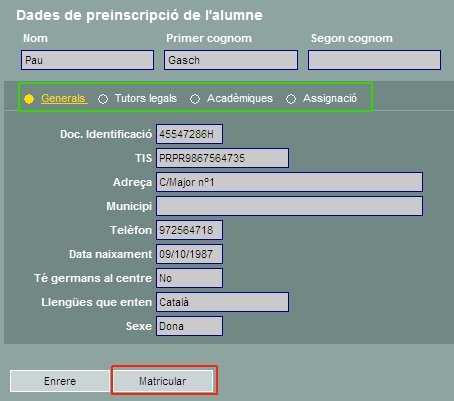Open the Generals tab label
The width and height of the screenshot is (454, 401).
[64, 98]
